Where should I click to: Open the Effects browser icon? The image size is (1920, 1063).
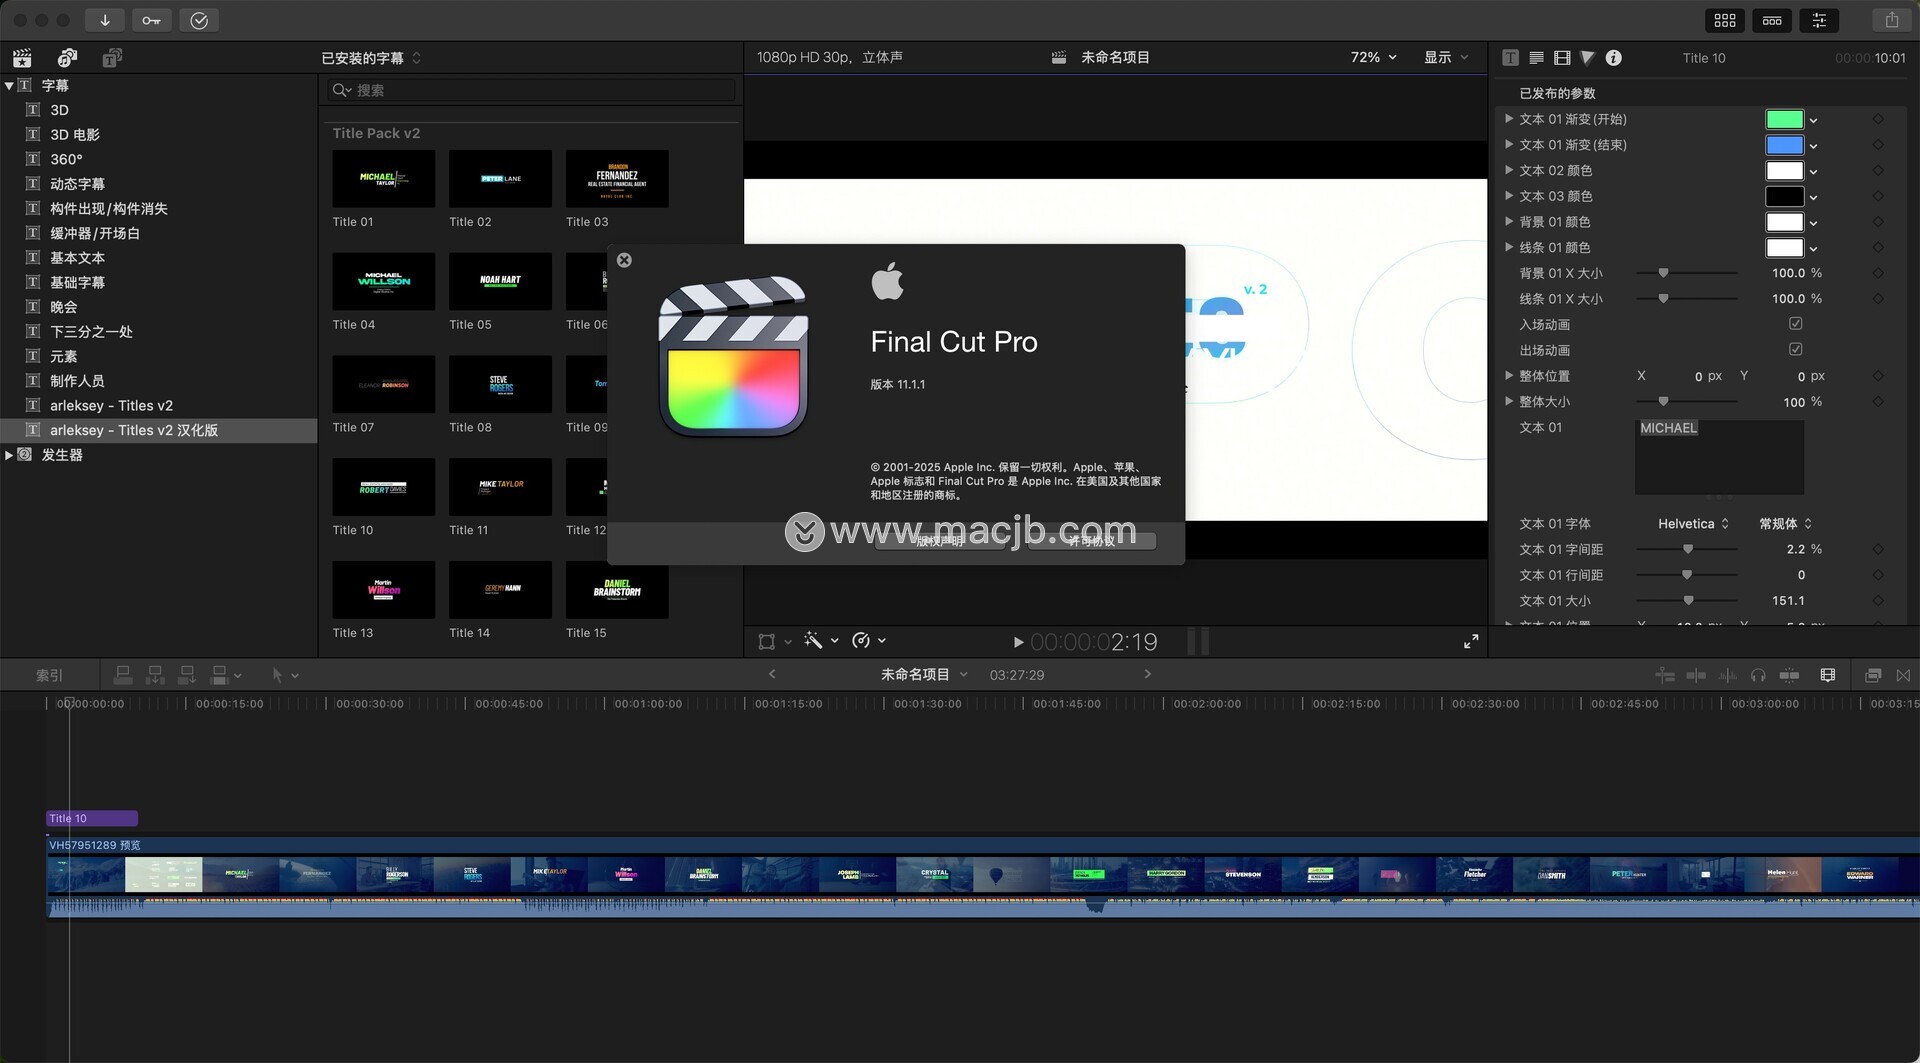click(x=1873, y=676)
